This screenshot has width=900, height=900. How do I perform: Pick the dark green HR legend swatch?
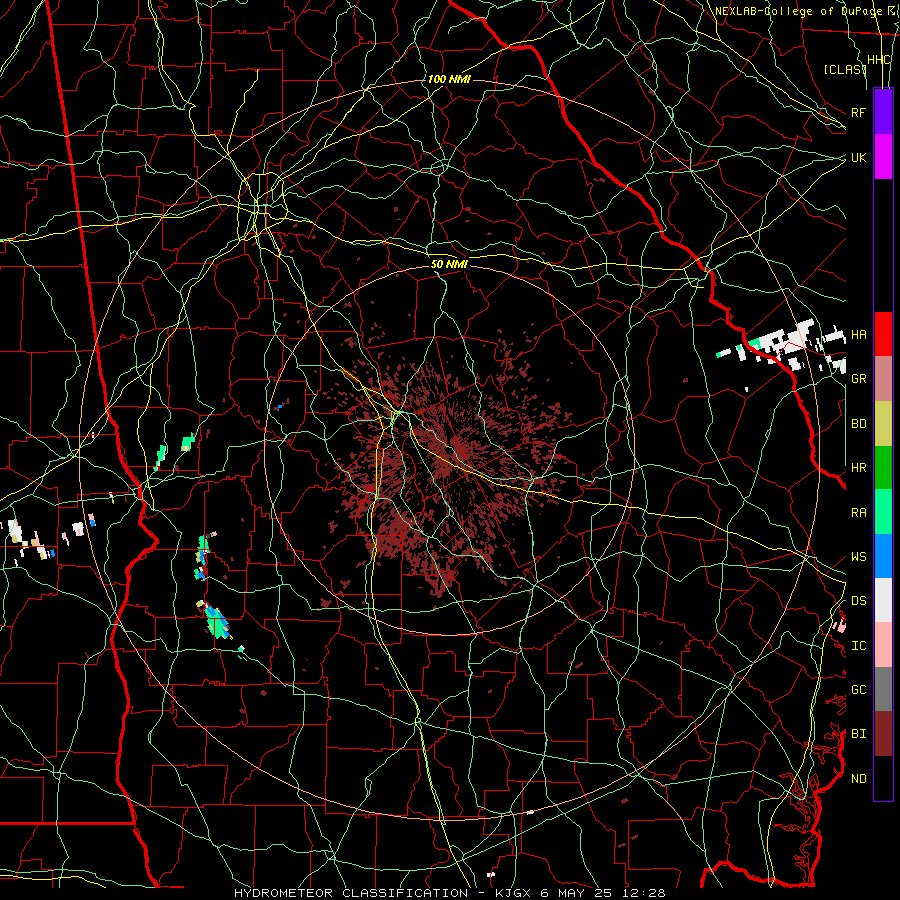(883, 468)
